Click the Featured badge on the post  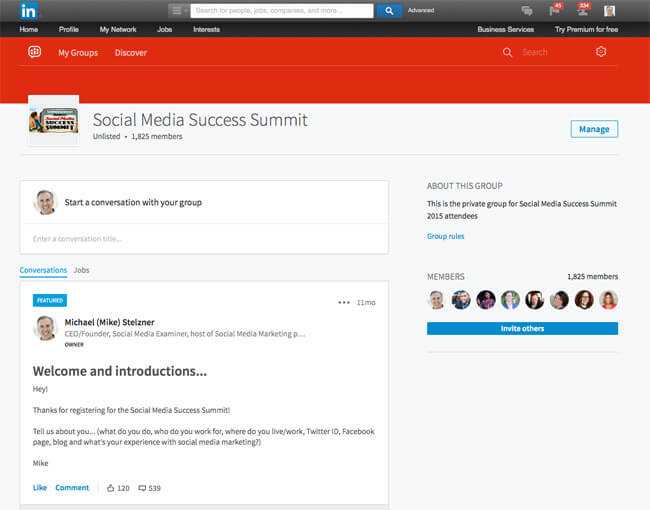click(50, 300)
